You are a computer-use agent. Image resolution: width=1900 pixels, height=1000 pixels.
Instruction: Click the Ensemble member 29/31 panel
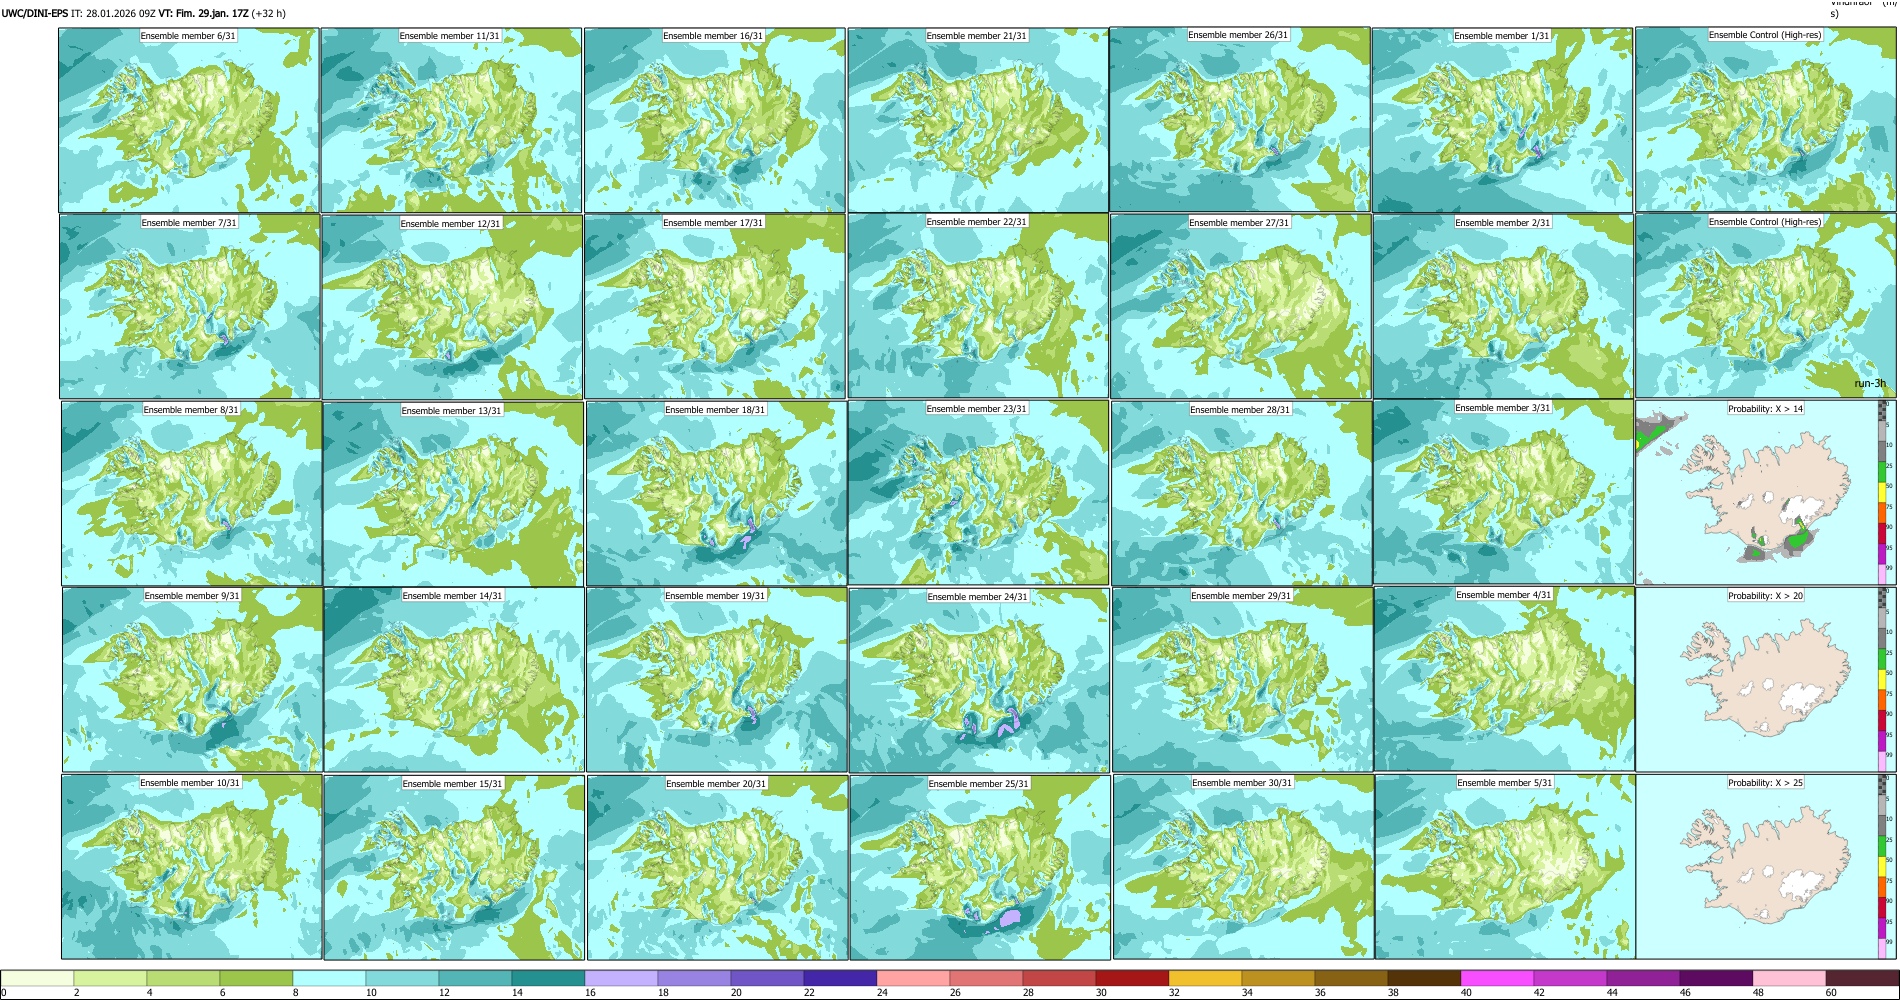[1242, 679]
